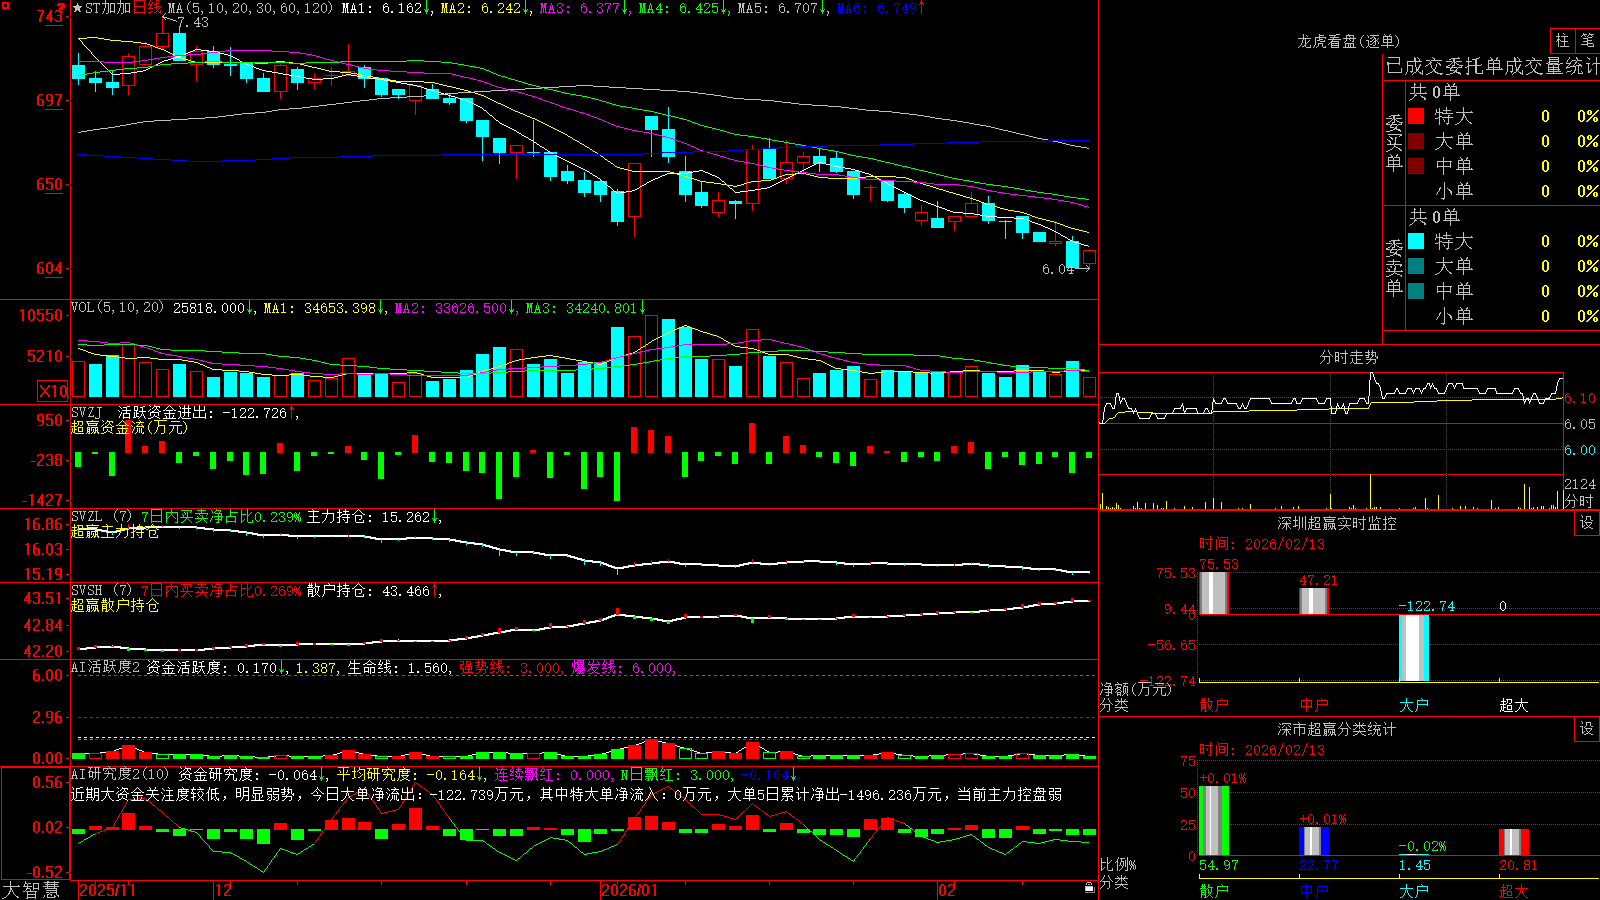Click the 2025/11 date marker
This screenshot has width=1600, height=900.
(107, 890)
